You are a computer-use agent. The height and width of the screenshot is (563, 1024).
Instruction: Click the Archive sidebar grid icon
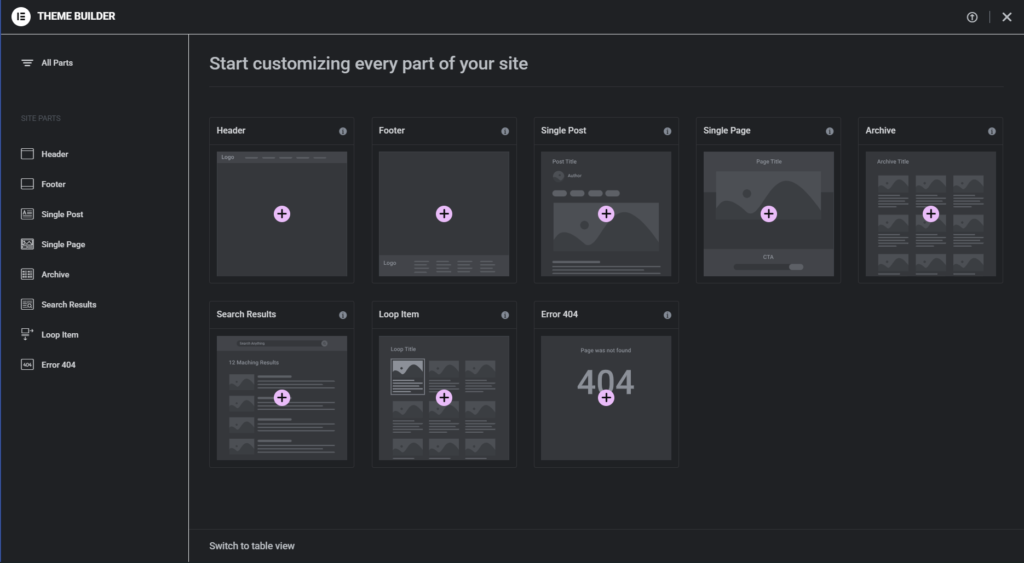(x=27, y=274)
